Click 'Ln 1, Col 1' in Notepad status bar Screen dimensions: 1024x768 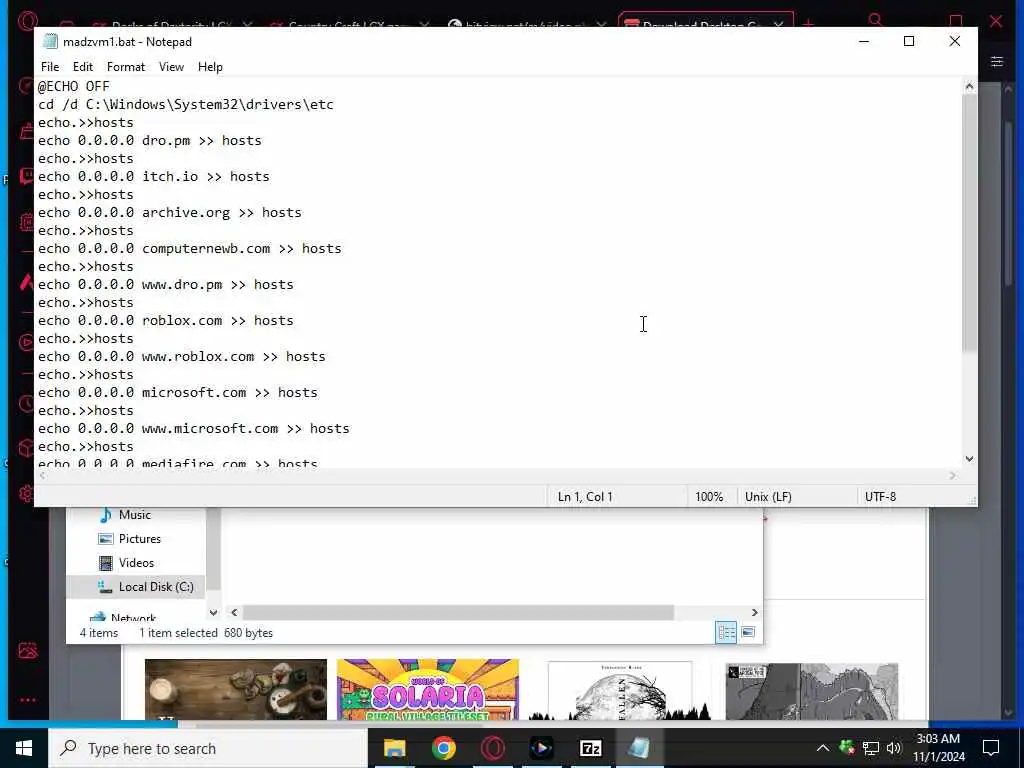click(585, 497)
